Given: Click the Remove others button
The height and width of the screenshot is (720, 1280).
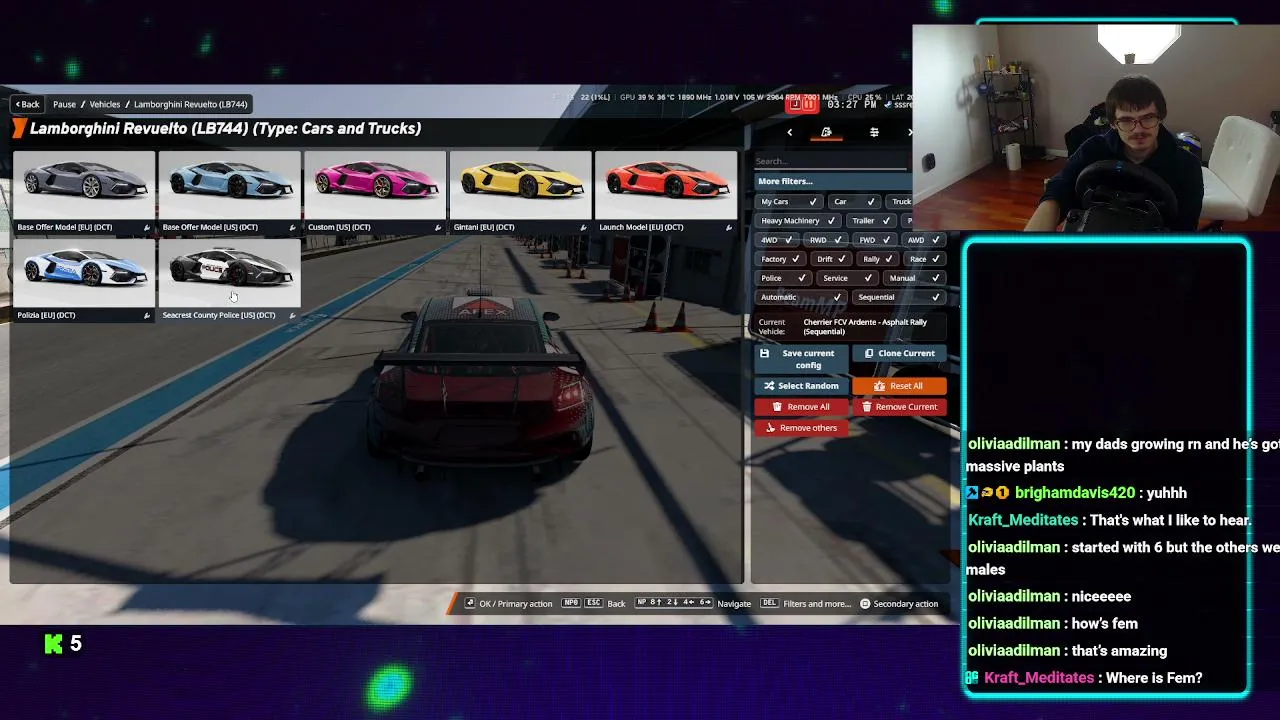Looking at the screenshot, I should 801,428.
